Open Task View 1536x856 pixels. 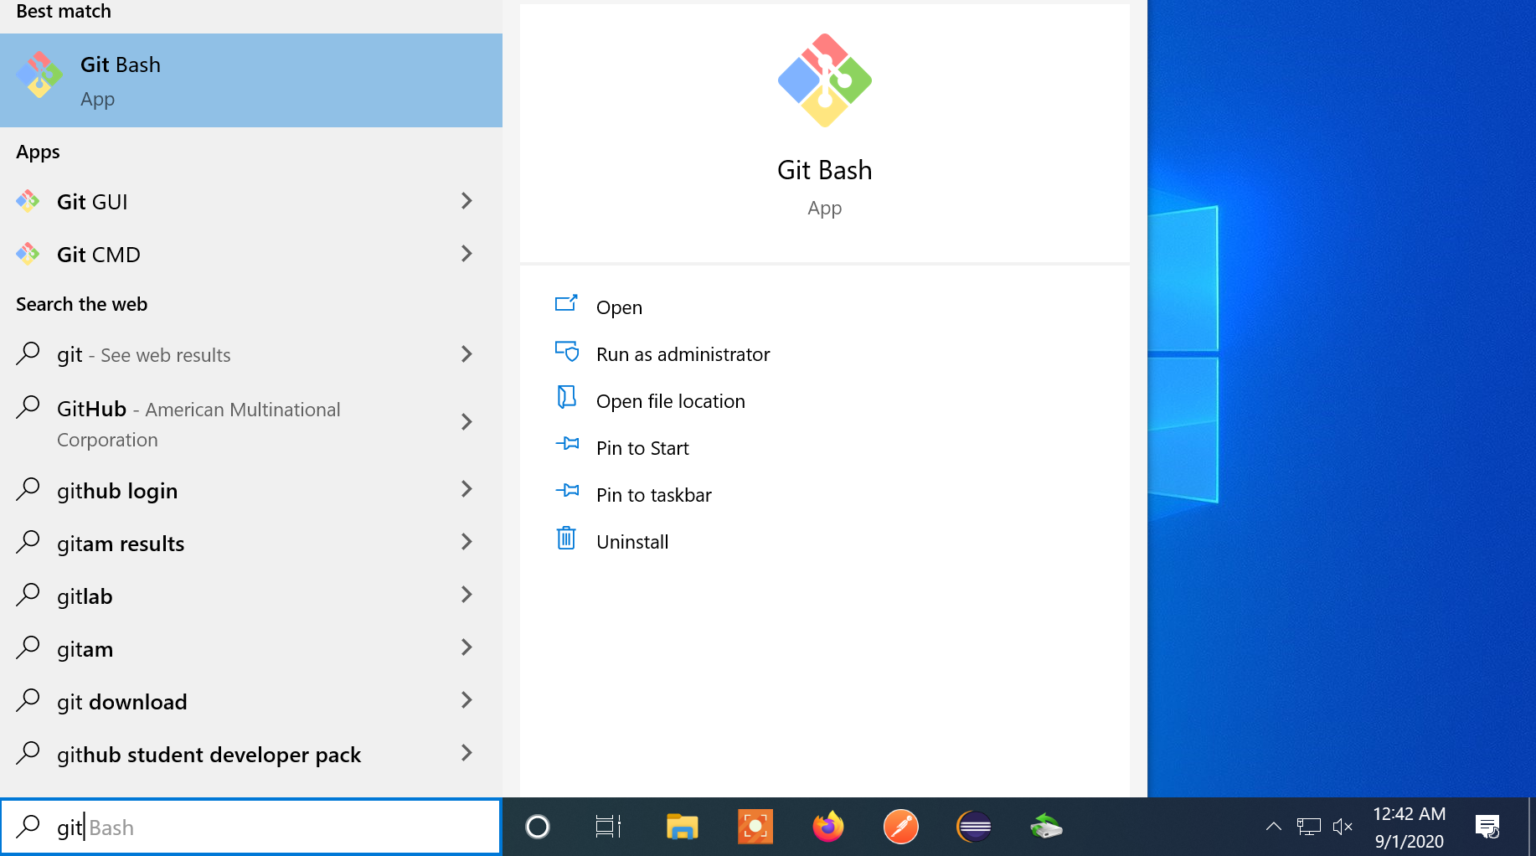[x=609, y=827]
